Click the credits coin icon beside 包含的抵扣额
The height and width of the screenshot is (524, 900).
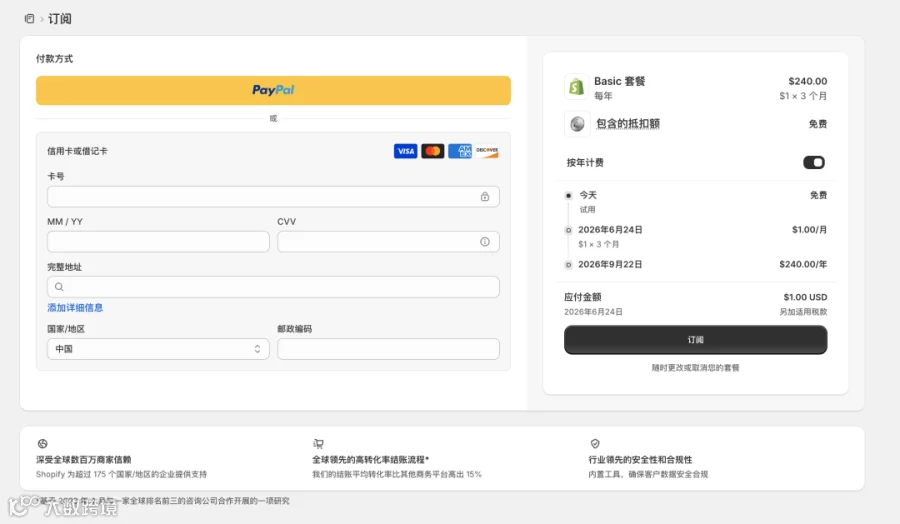(x=577, y=123)
